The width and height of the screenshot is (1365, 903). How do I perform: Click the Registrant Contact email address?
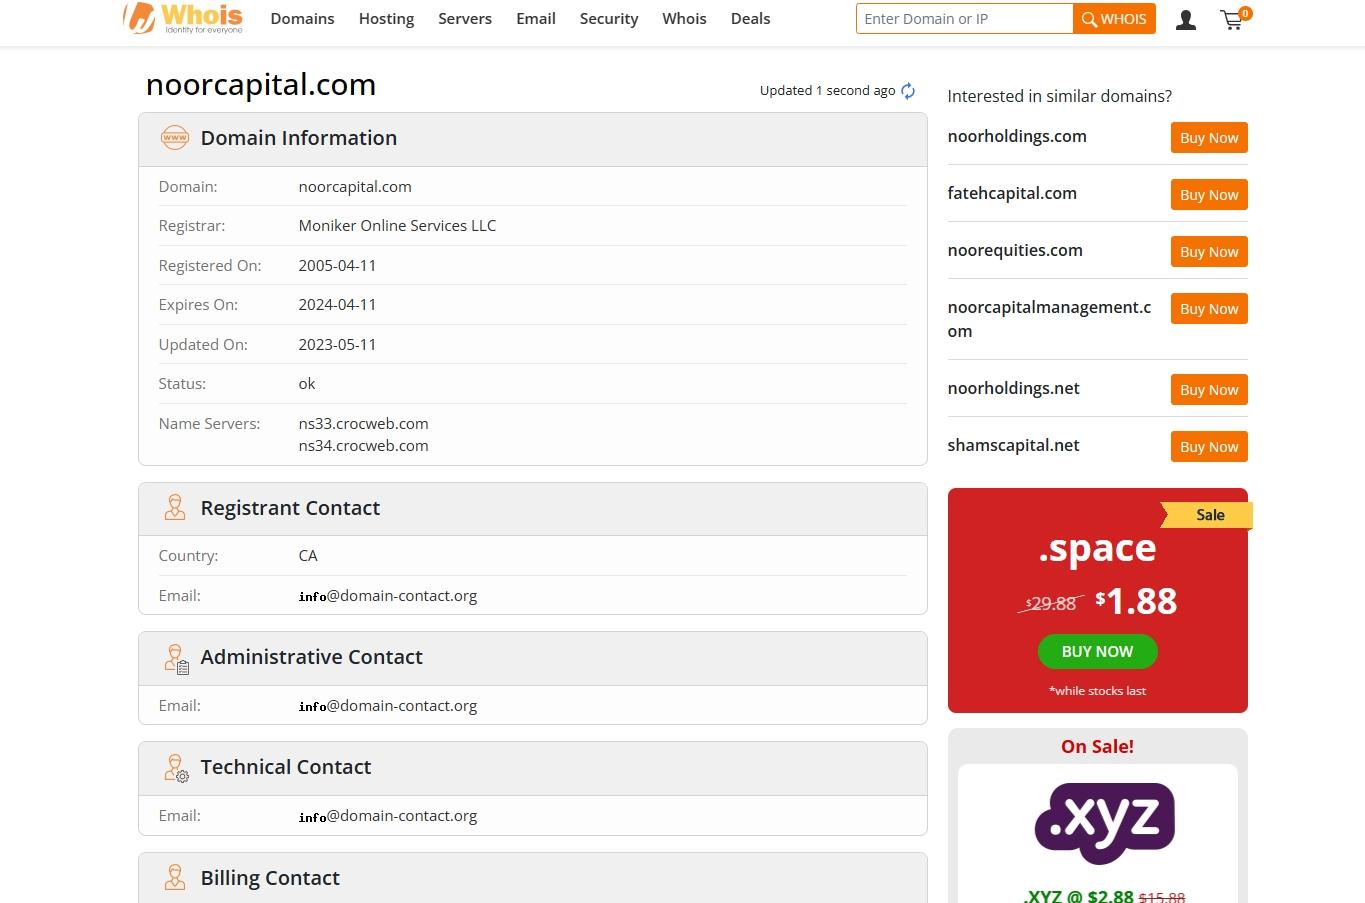[388, 596]
